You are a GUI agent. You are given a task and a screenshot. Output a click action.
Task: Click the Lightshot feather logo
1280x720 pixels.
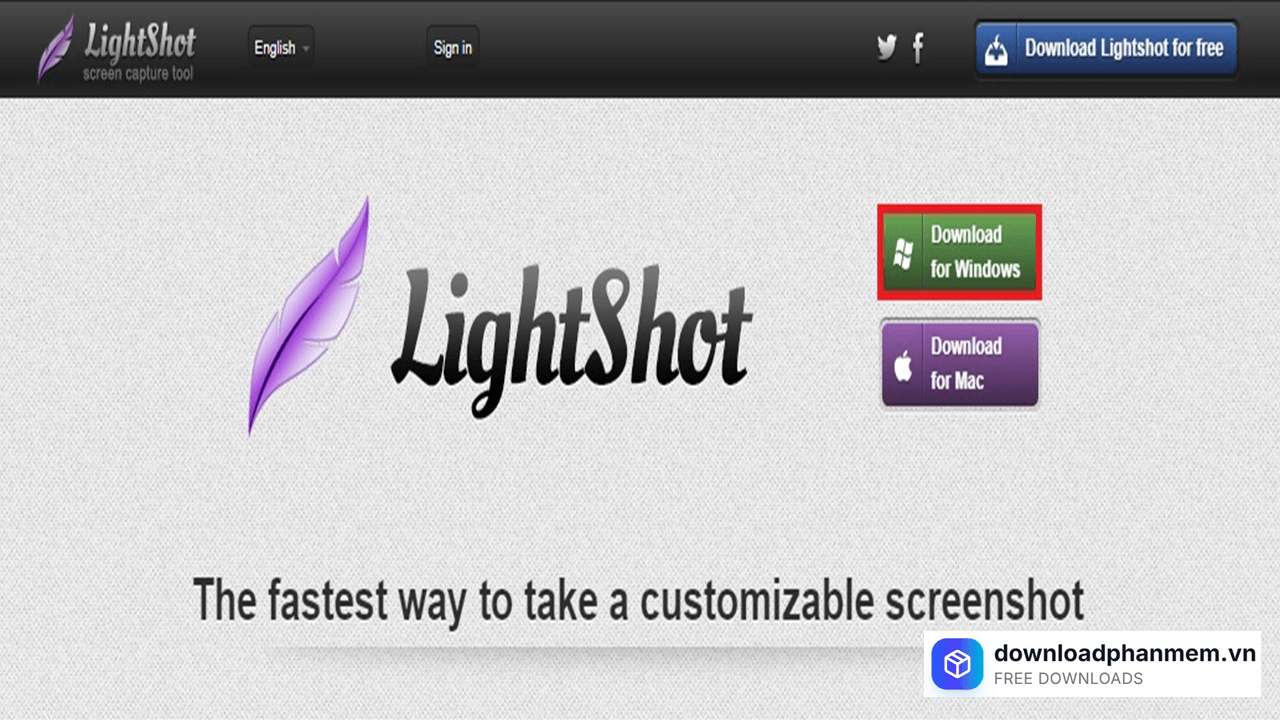tap(57, 45)
